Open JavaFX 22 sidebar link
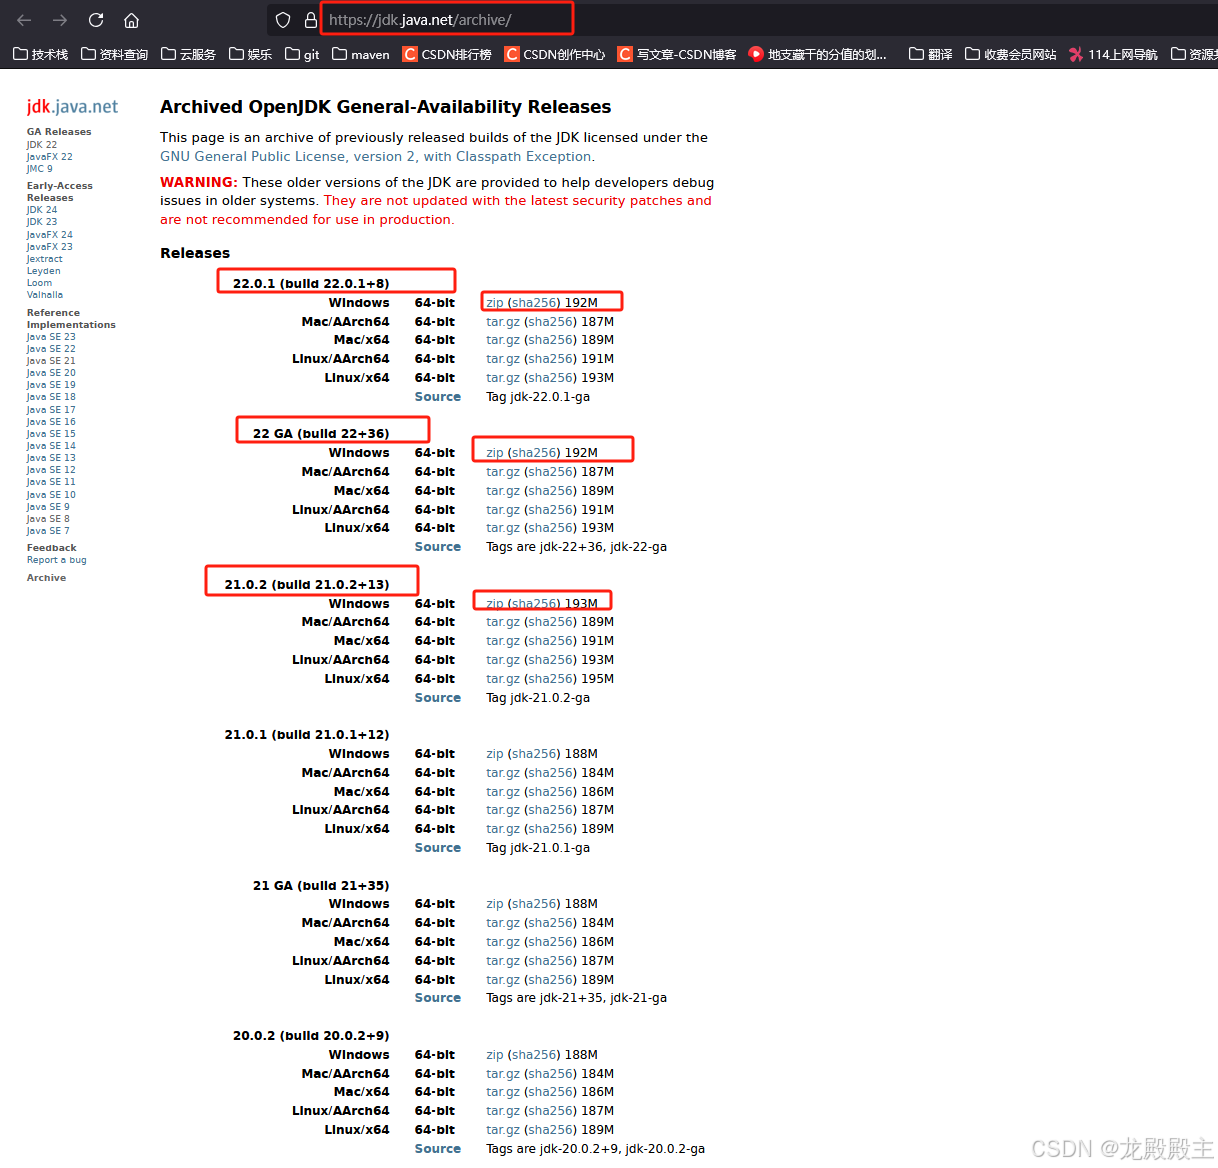1218x1168 pixels. (50, 157)
